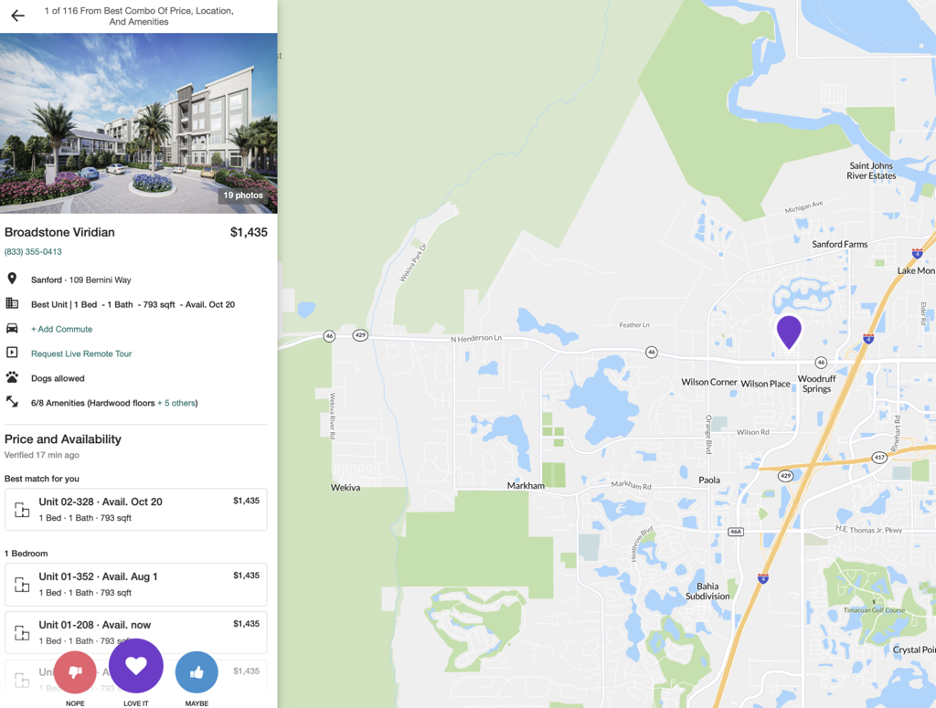Click the purple map pin marker
The height and width of the screenshot is (708, 936).
[789, 333]
